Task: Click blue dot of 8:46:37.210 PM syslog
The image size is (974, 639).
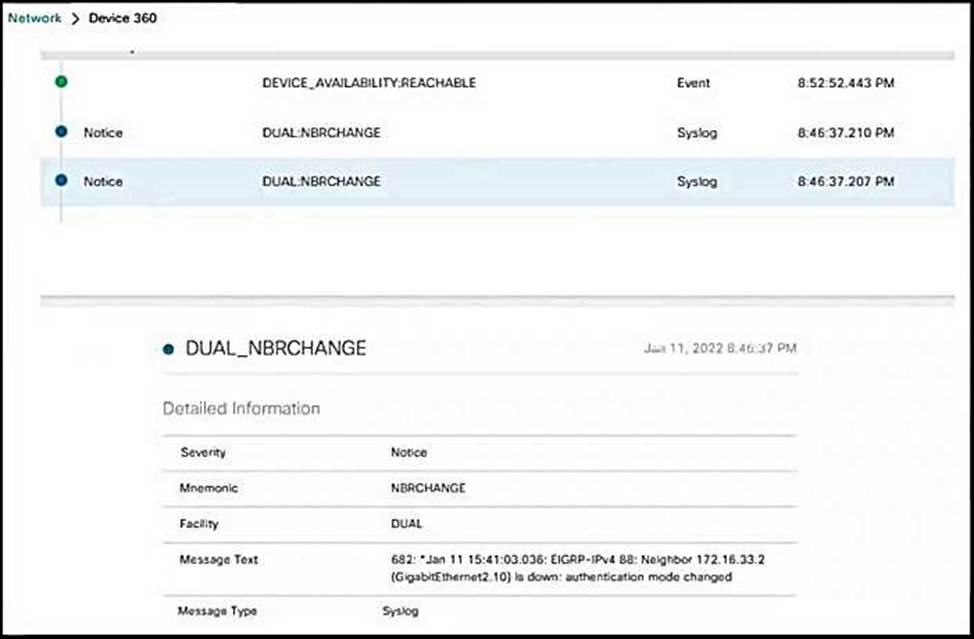Action: 61,132
